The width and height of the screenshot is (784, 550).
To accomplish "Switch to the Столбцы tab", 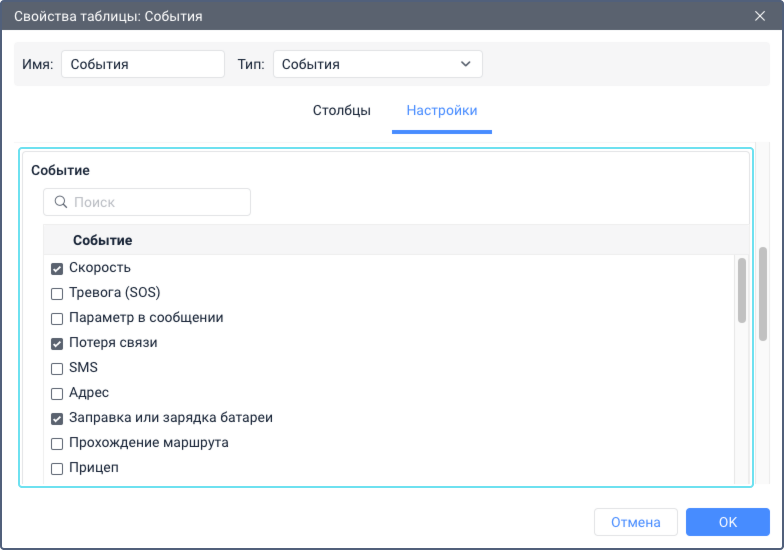I will click(x=342, y=110).
